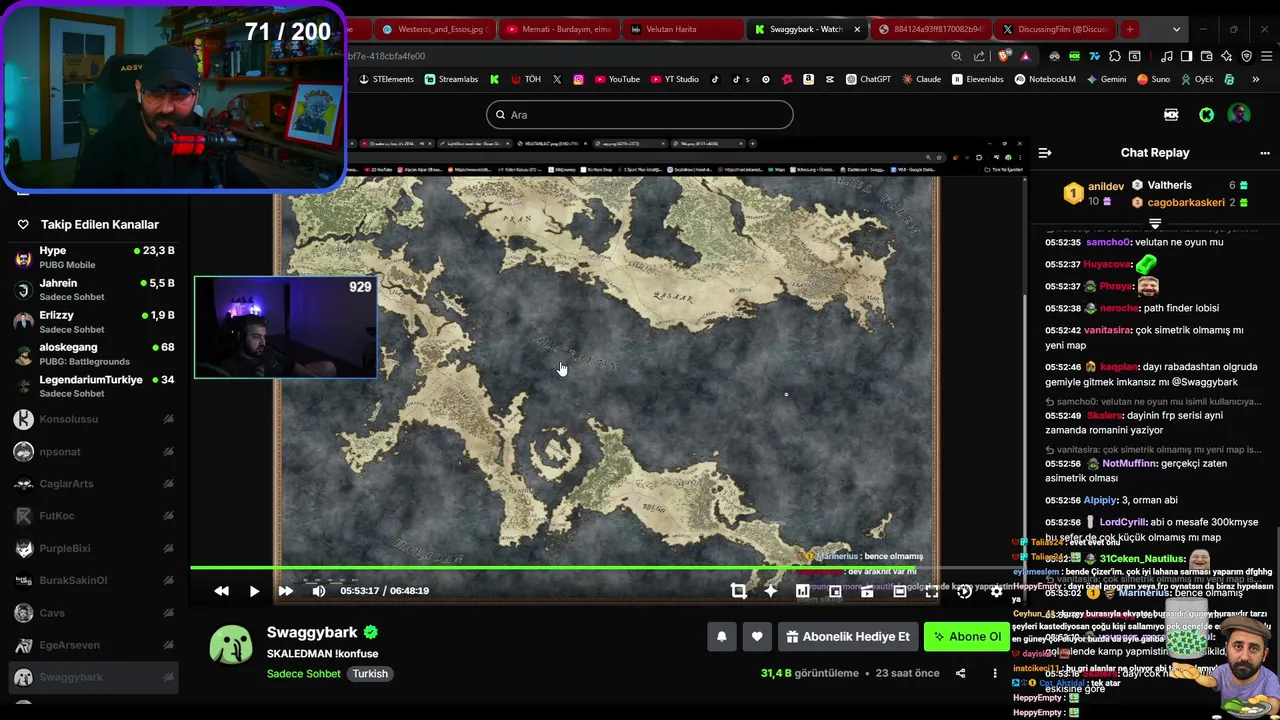Switch to the DiscussingFilm X tab
Viewport: 1280px width, 720px height.
click(1056, 29)
